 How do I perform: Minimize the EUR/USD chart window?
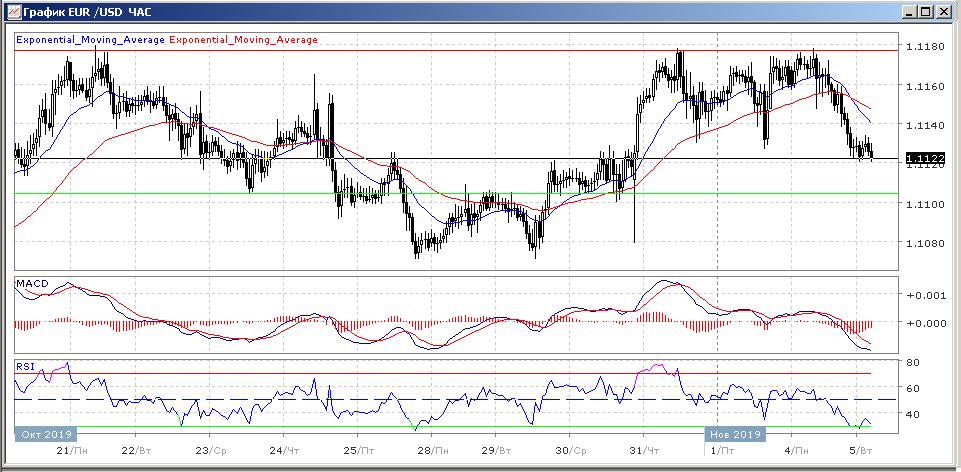pos(911,12)
